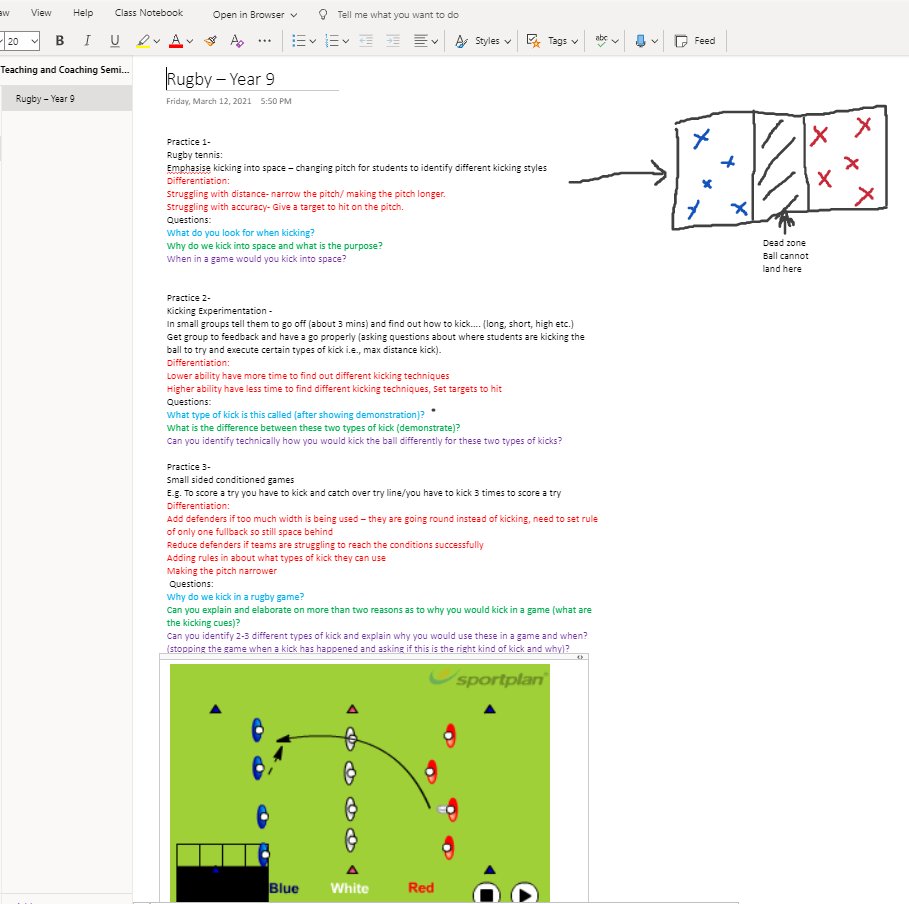Open the Class Notebook tab

click(x=149, y=13)
